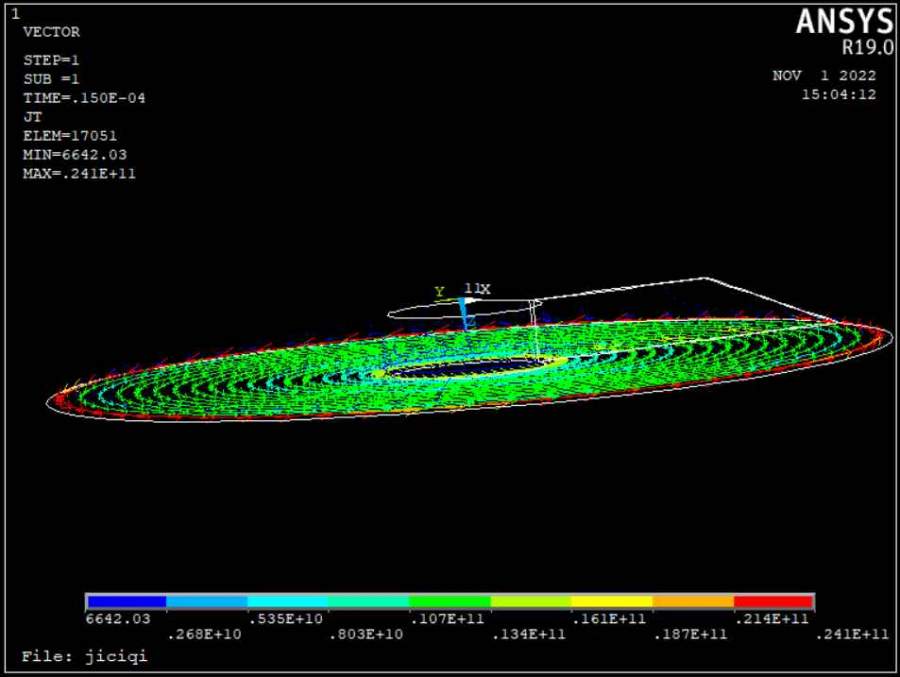This screenshot has width=900, height=677.
Task: Click the NOV 1 2022 date stamp
Action: [824, 76]
